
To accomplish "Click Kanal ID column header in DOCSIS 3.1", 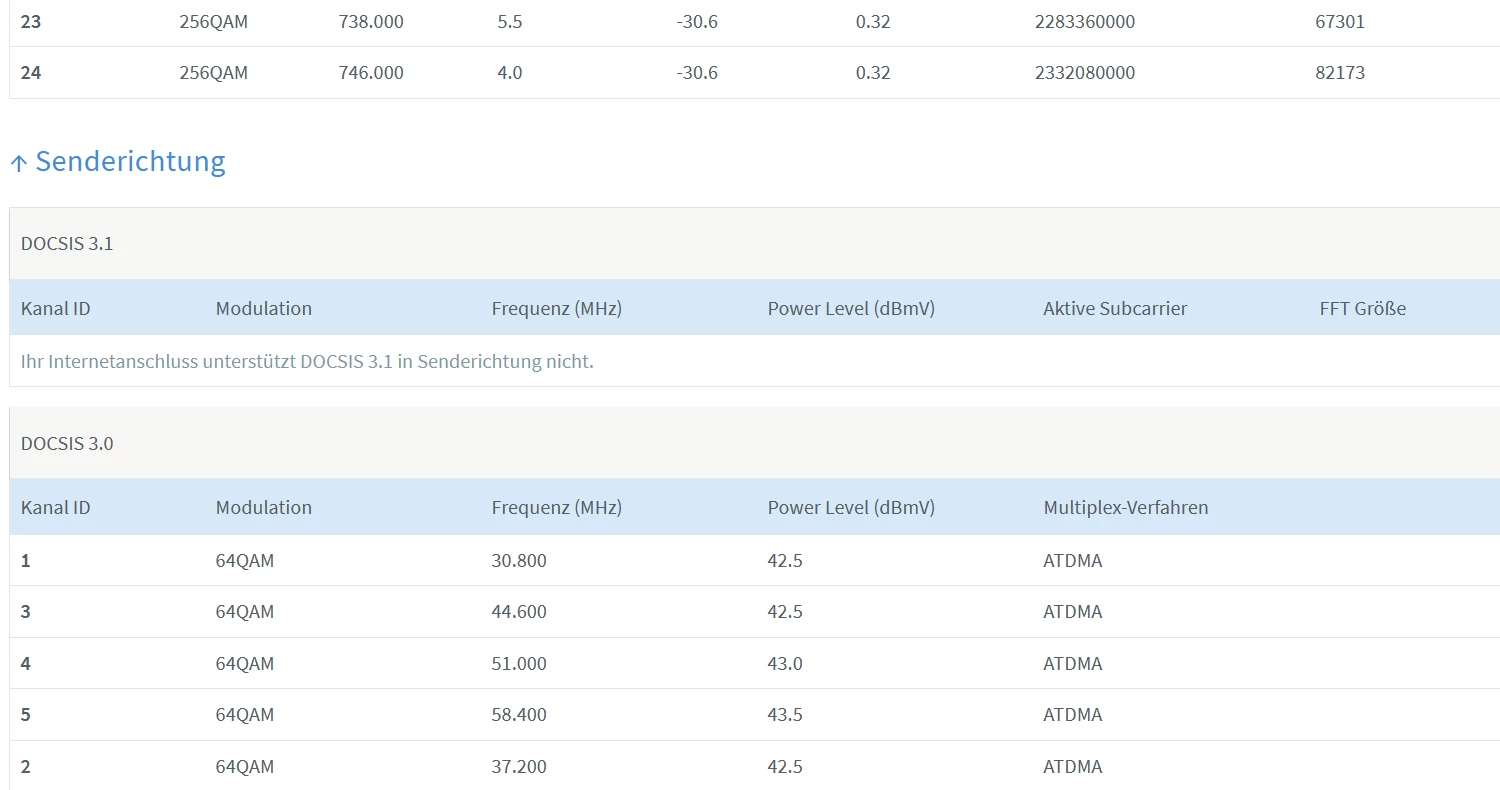I will click(56, 308).
